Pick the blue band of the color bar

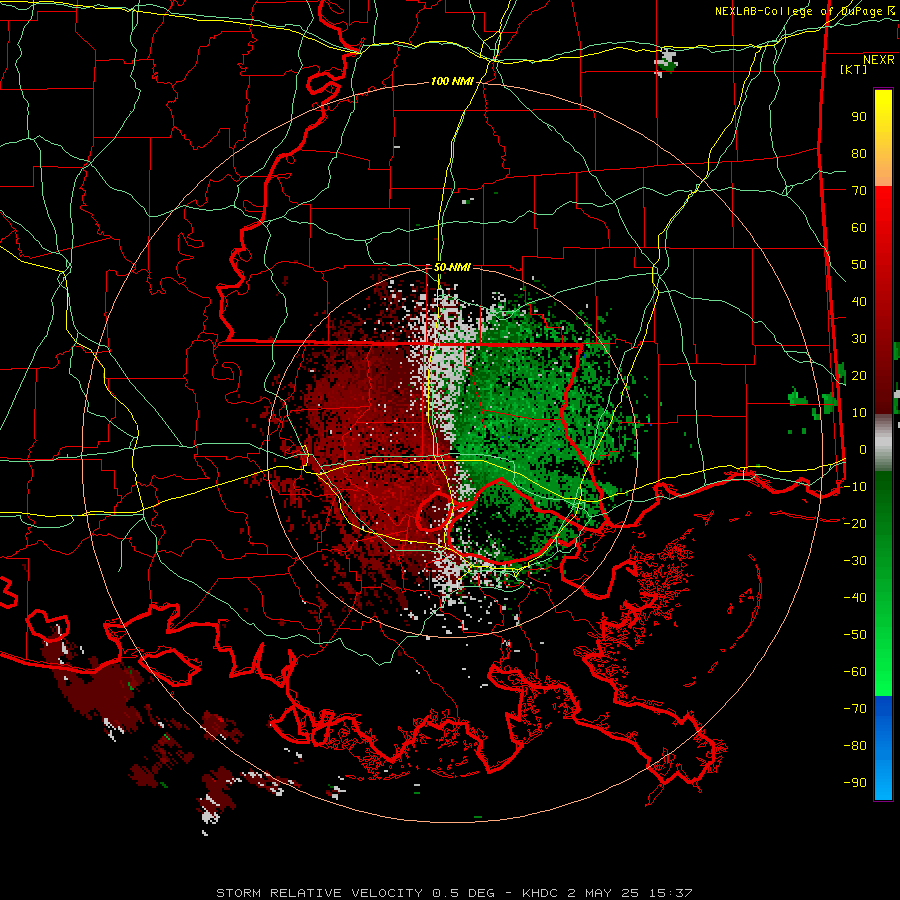pyautogui.click(x=883, y=747)
